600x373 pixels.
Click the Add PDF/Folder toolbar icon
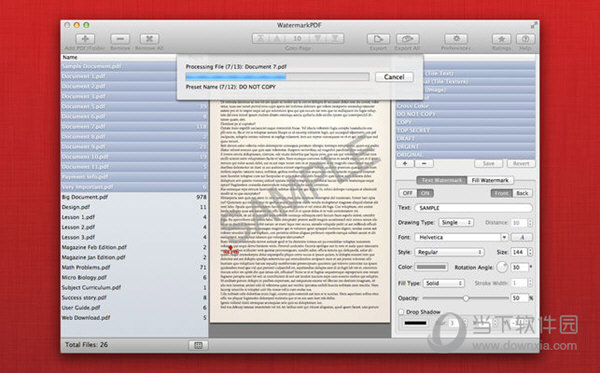click(85, 39)
